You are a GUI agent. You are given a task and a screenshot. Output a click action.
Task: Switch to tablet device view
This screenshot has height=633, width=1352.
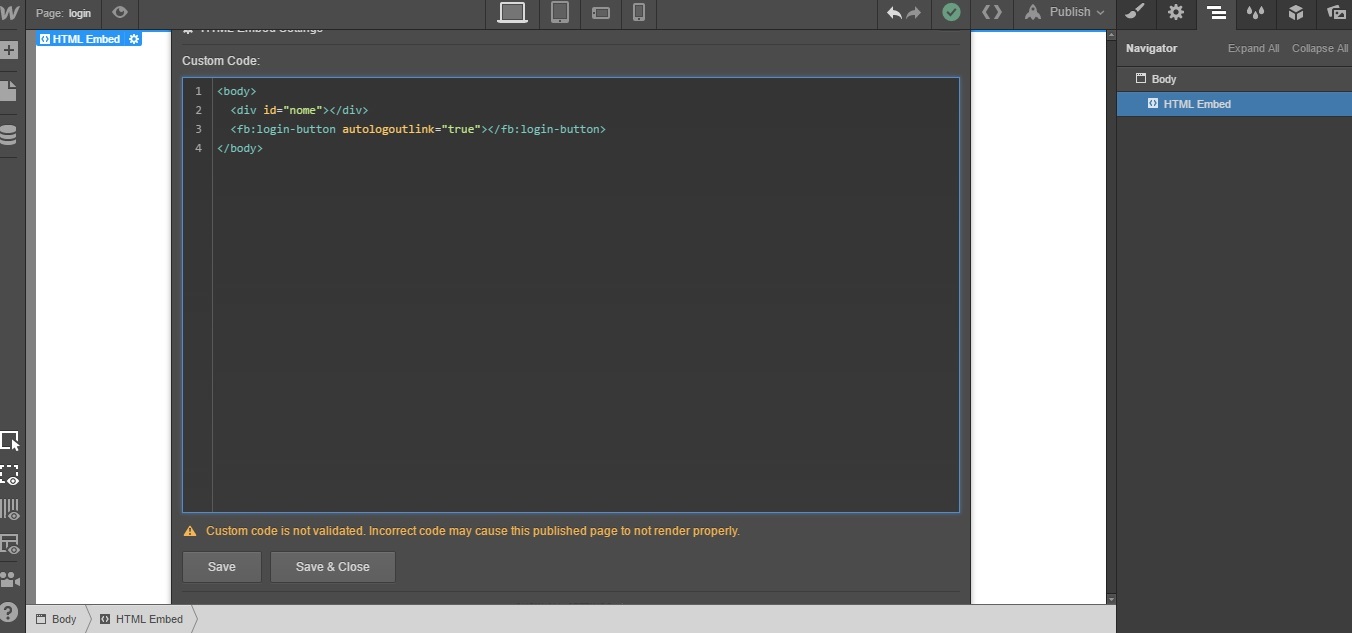(560, 13)
